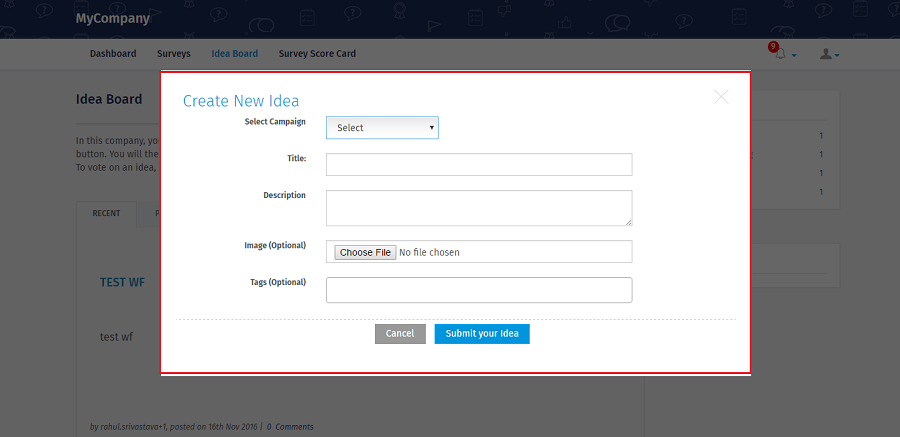The height and width of the screenshot is (437, 900).
Task: Click the Idea Board page heading
Action: pyautogui.click(x=109, y=99)
